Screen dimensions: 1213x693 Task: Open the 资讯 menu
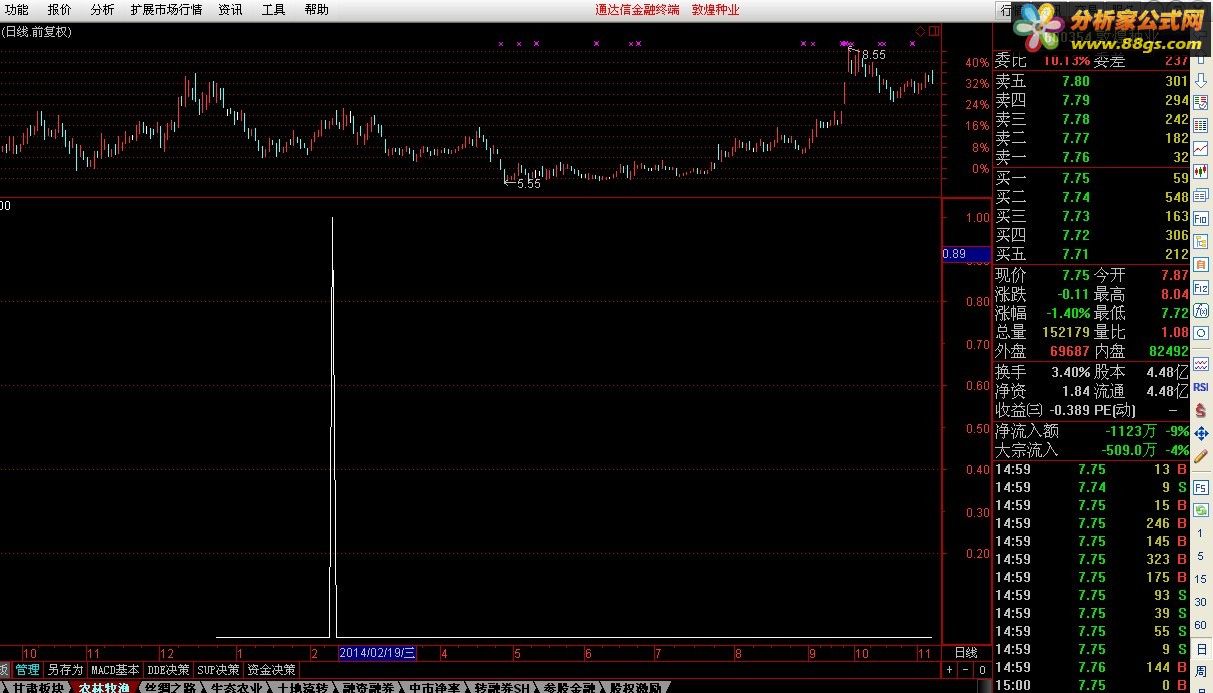point(230,9)
